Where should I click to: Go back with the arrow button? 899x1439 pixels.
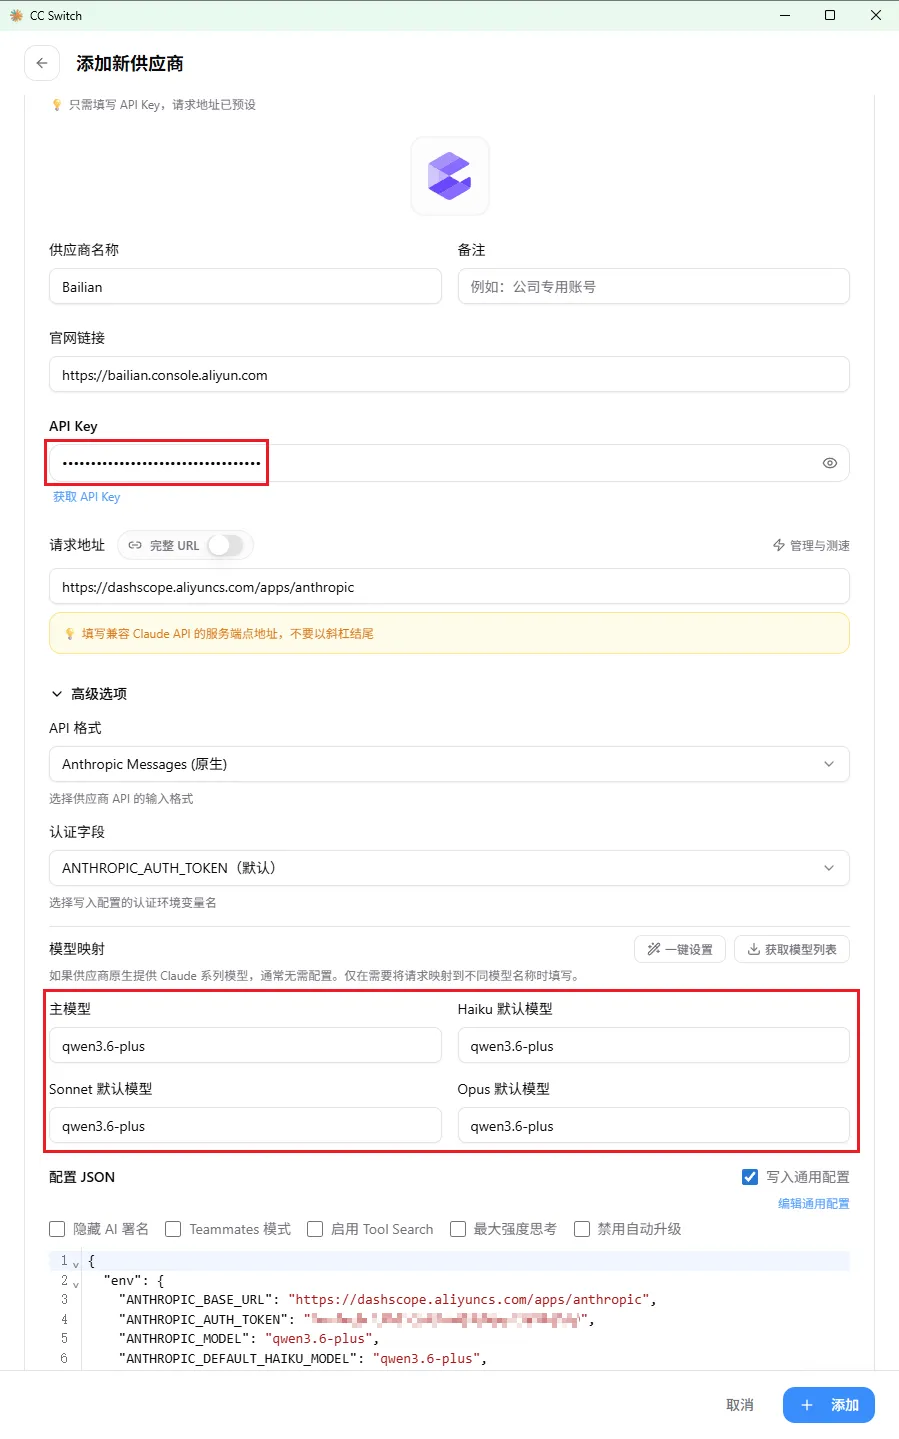click(42, 63)
